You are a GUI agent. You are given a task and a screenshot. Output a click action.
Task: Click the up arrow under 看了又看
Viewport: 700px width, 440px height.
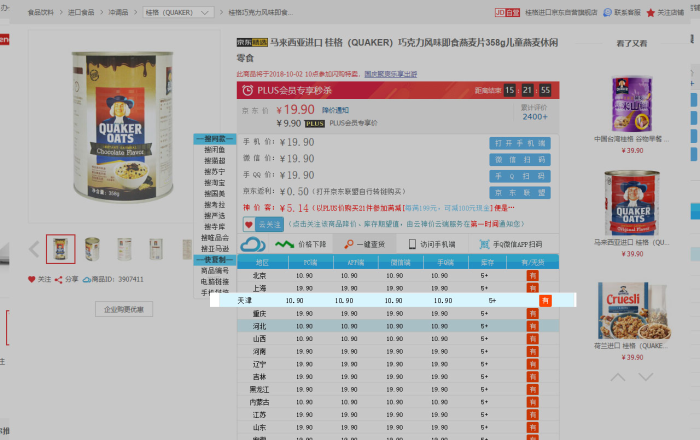pyautogui.click(x=618, y=378)
